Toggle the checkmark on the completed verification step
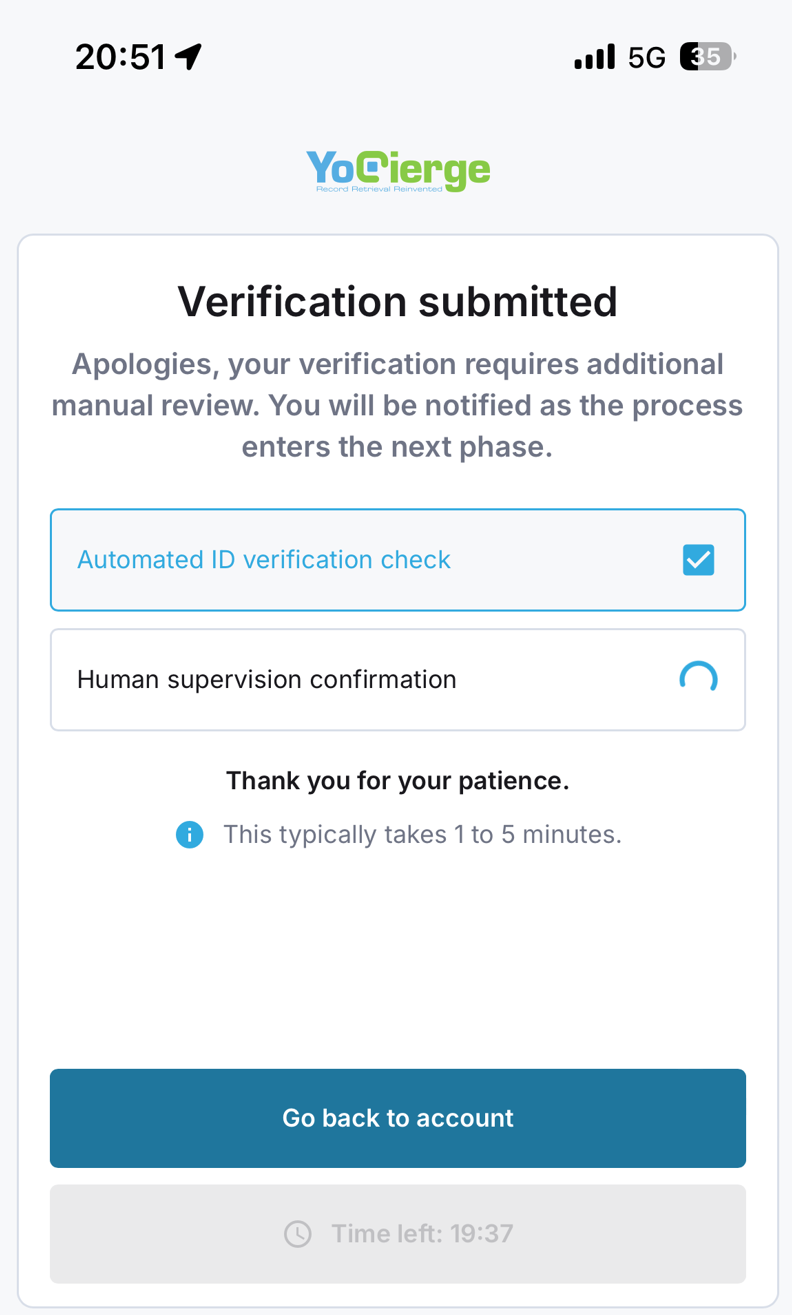The image size is (792, 1315). tap(698, 560)
